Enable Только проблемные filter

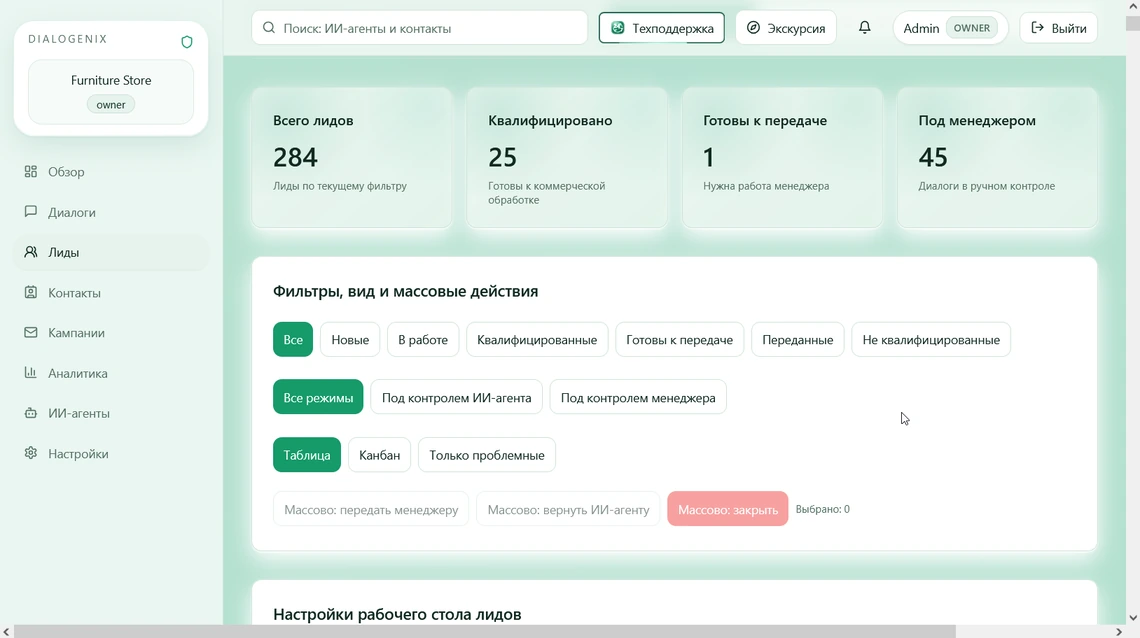point(486,455)
